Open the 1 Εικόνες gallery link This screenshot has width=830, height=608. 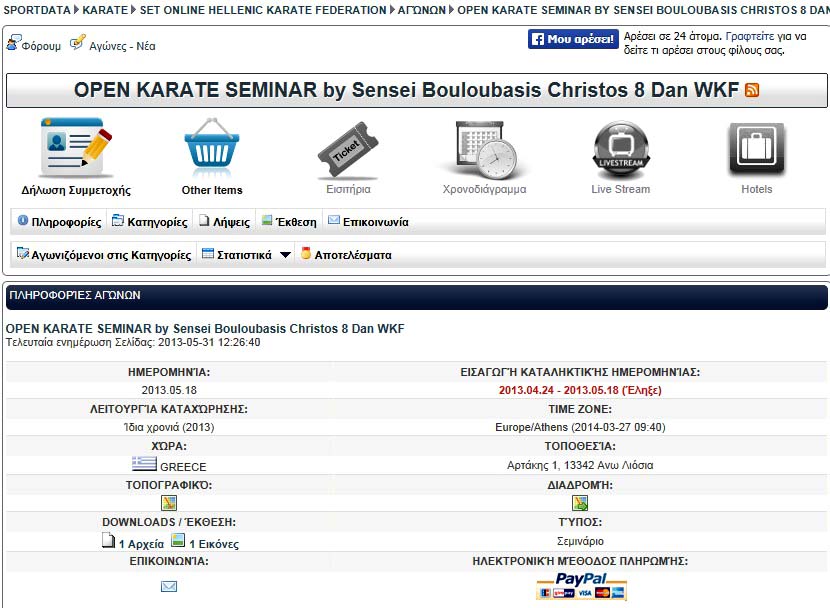(205, 544)
